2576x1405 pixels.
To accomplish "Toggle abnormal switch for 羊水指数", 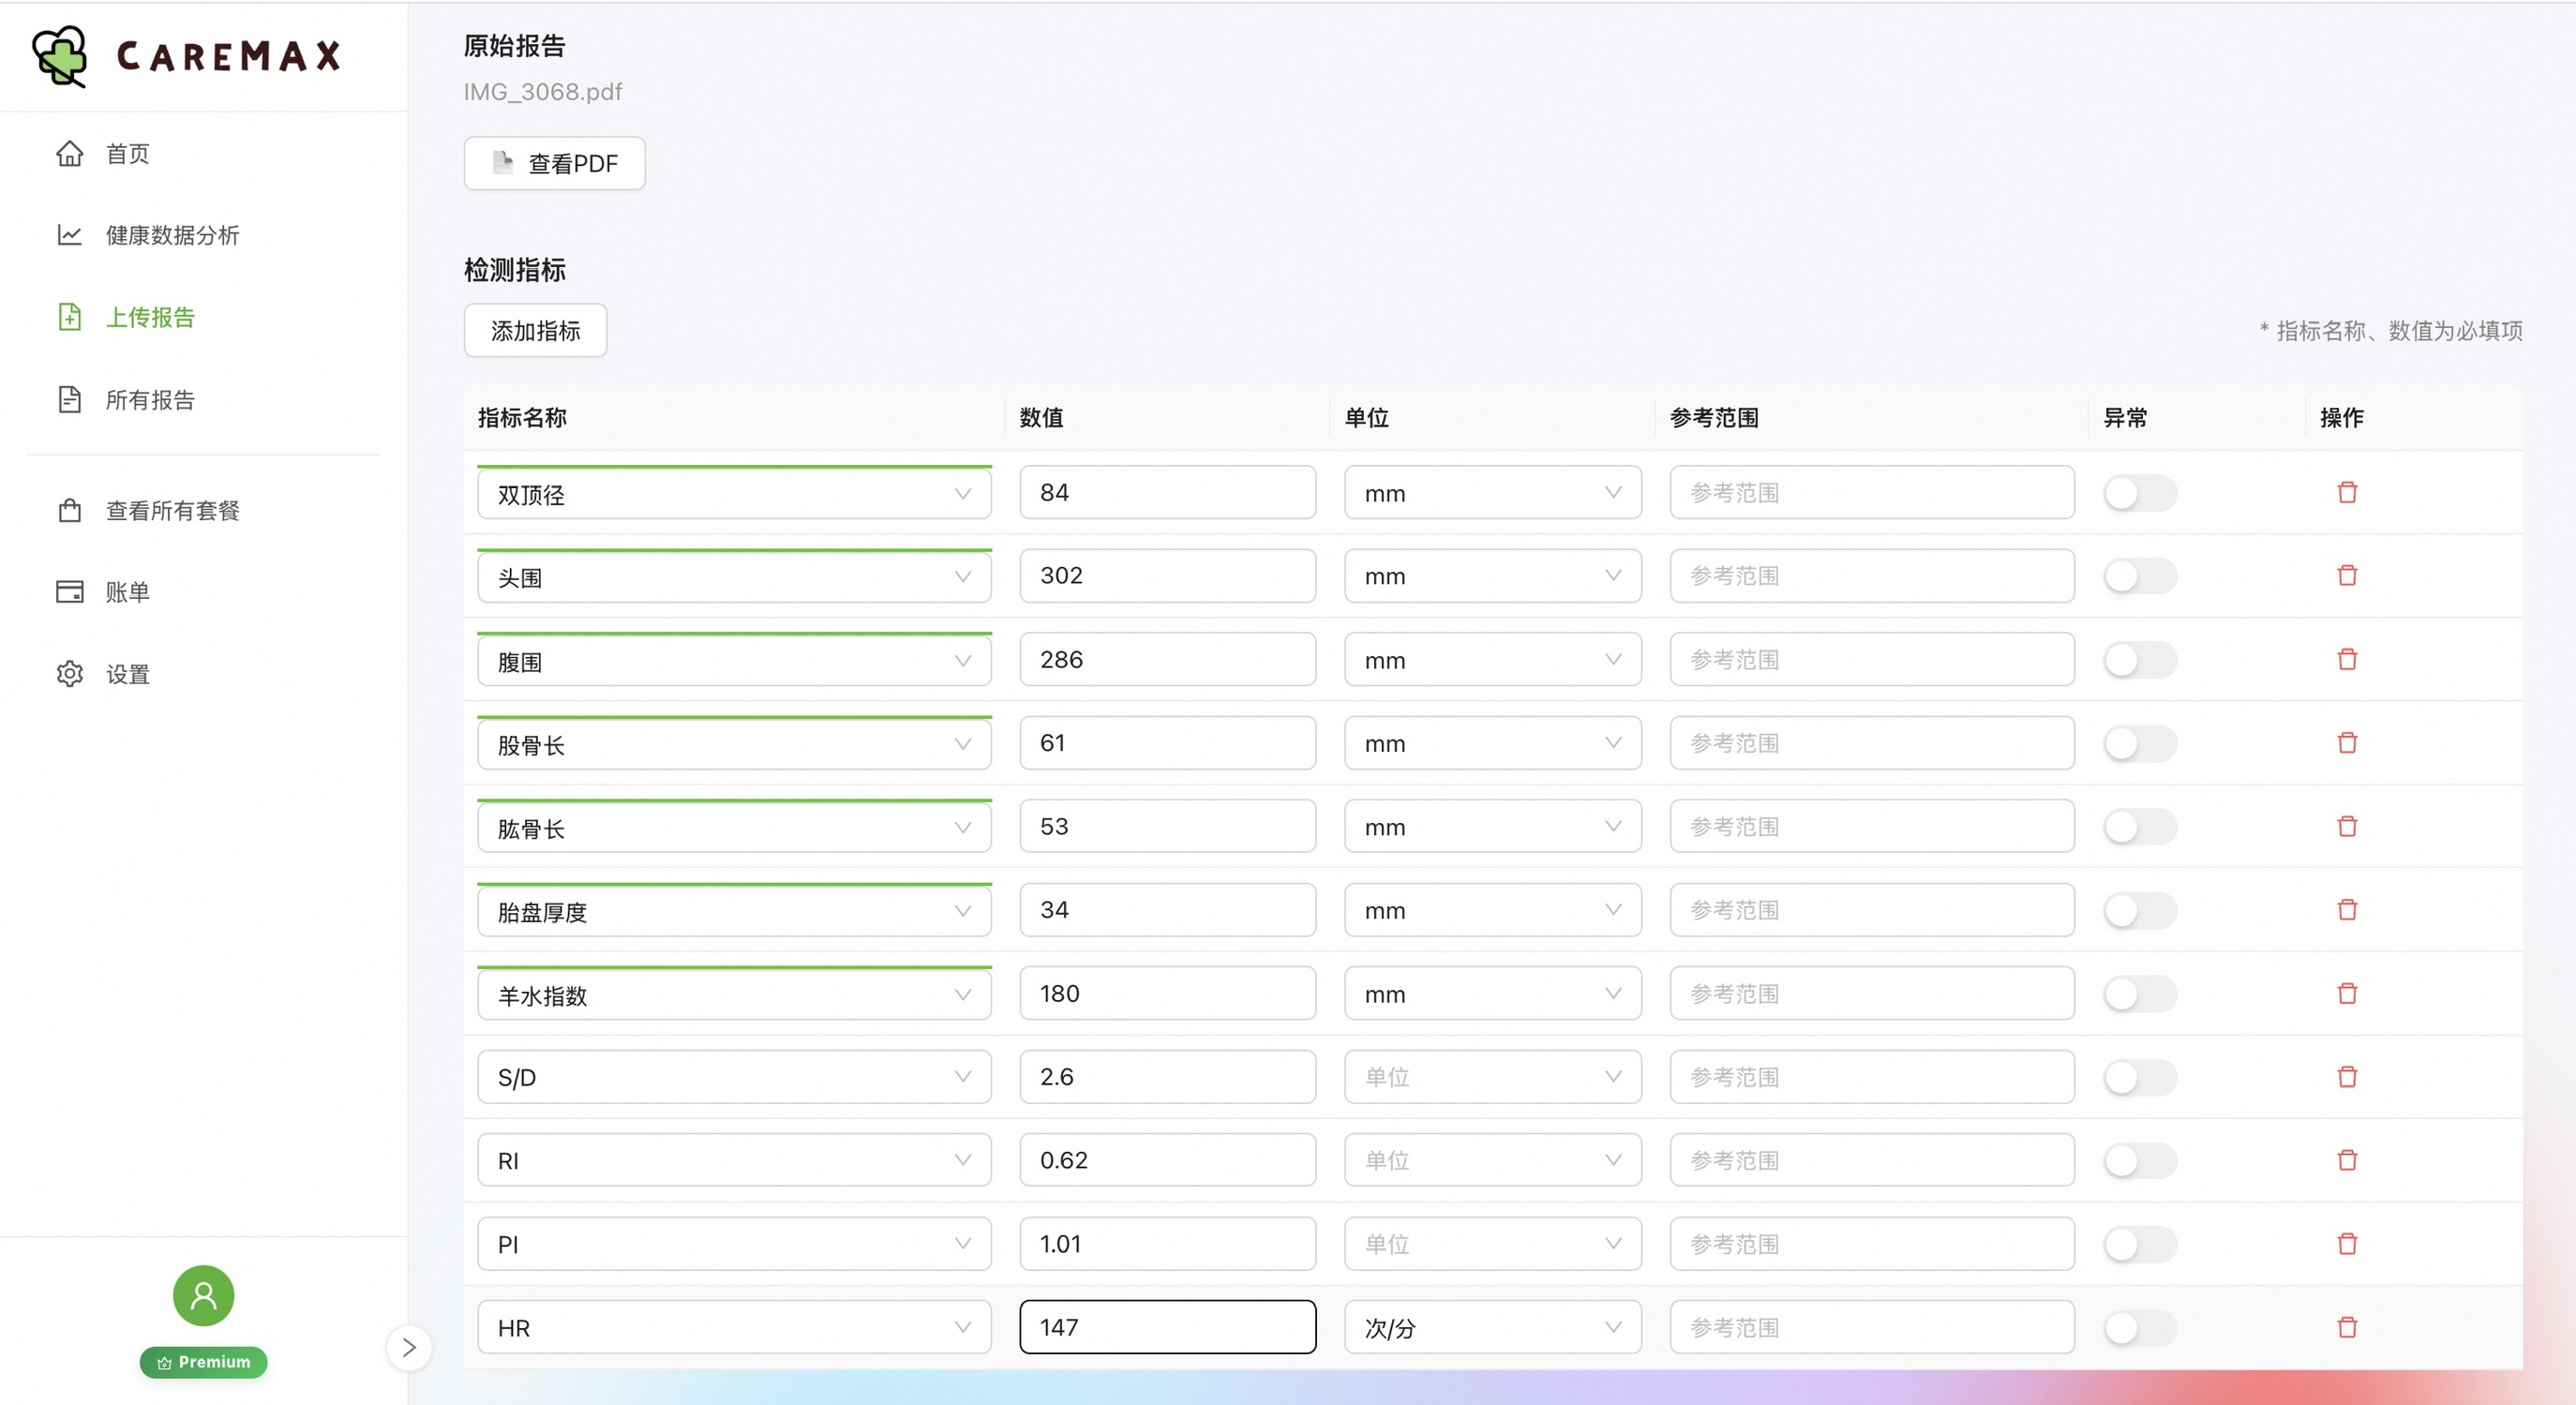I will pyautogui.click(x=2140, y=993).
